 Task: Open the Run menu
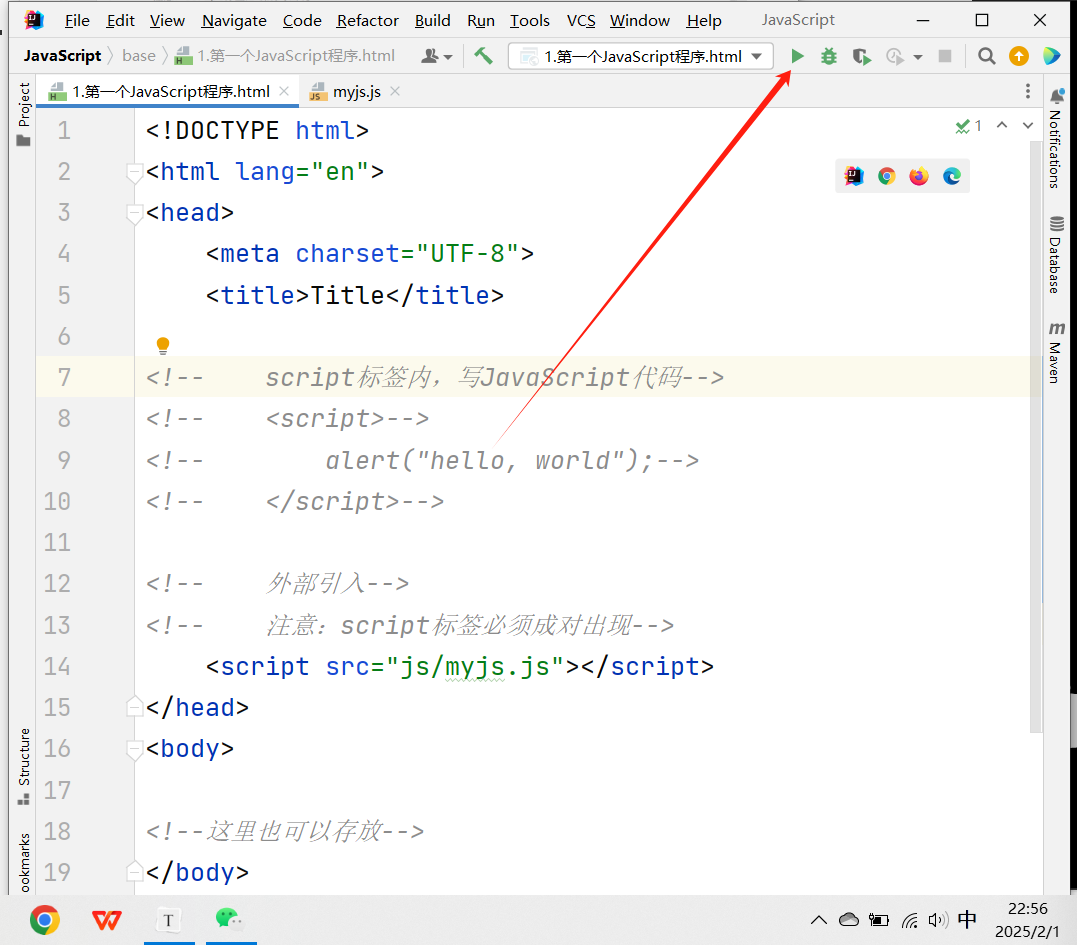[x=481, y=21]
